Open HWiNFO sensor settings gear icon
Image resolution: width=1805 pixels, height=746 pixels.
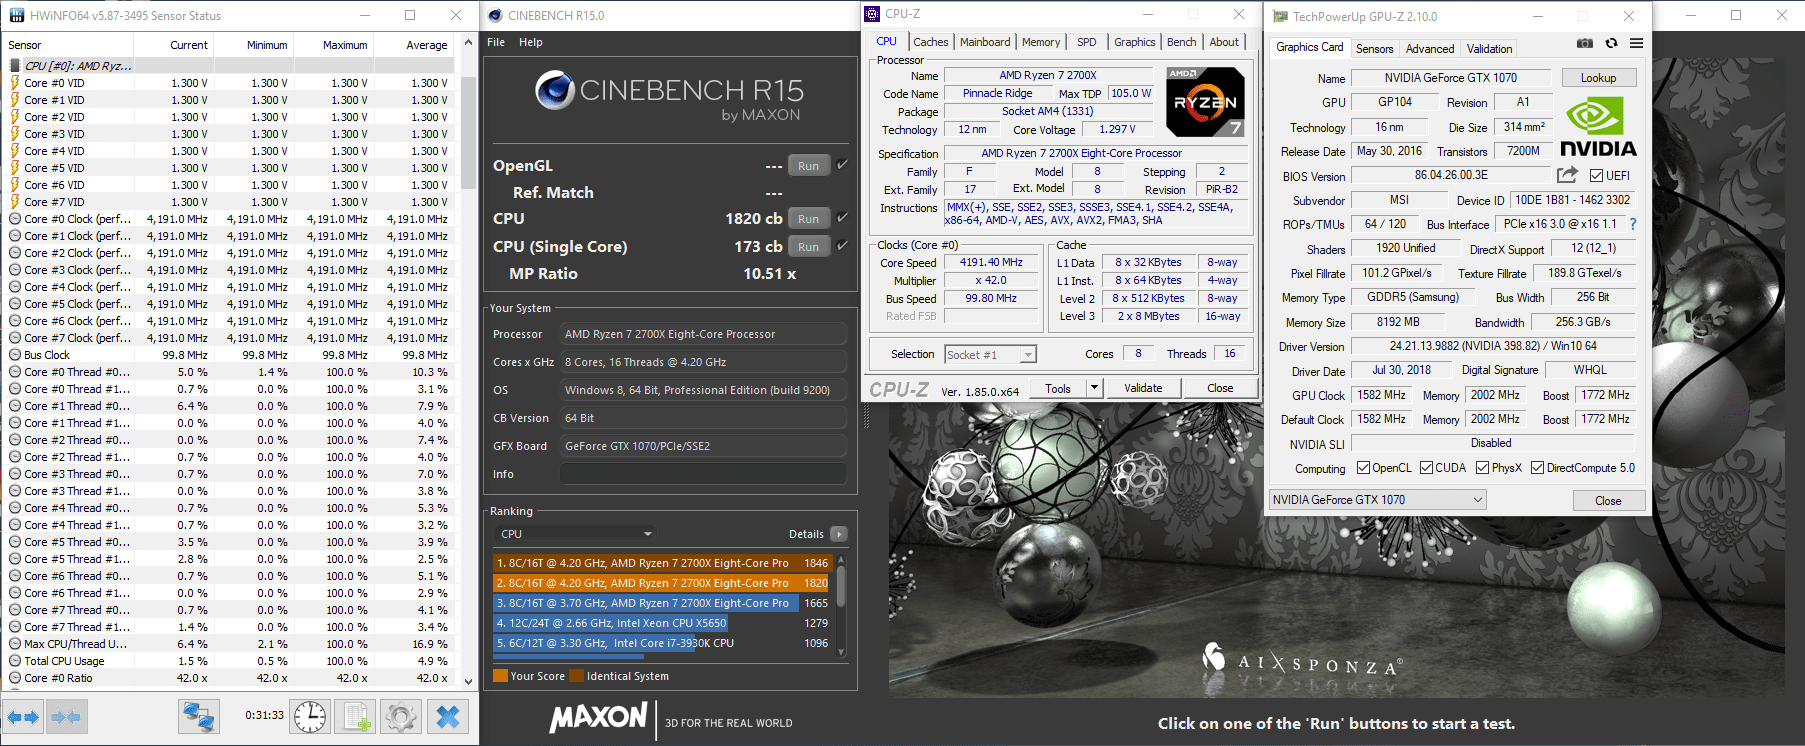[401, 717]
